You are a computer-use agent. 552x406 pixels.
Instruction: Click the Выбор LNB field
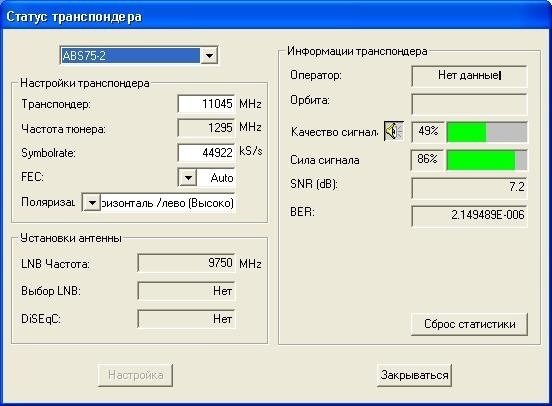point(186,291)
